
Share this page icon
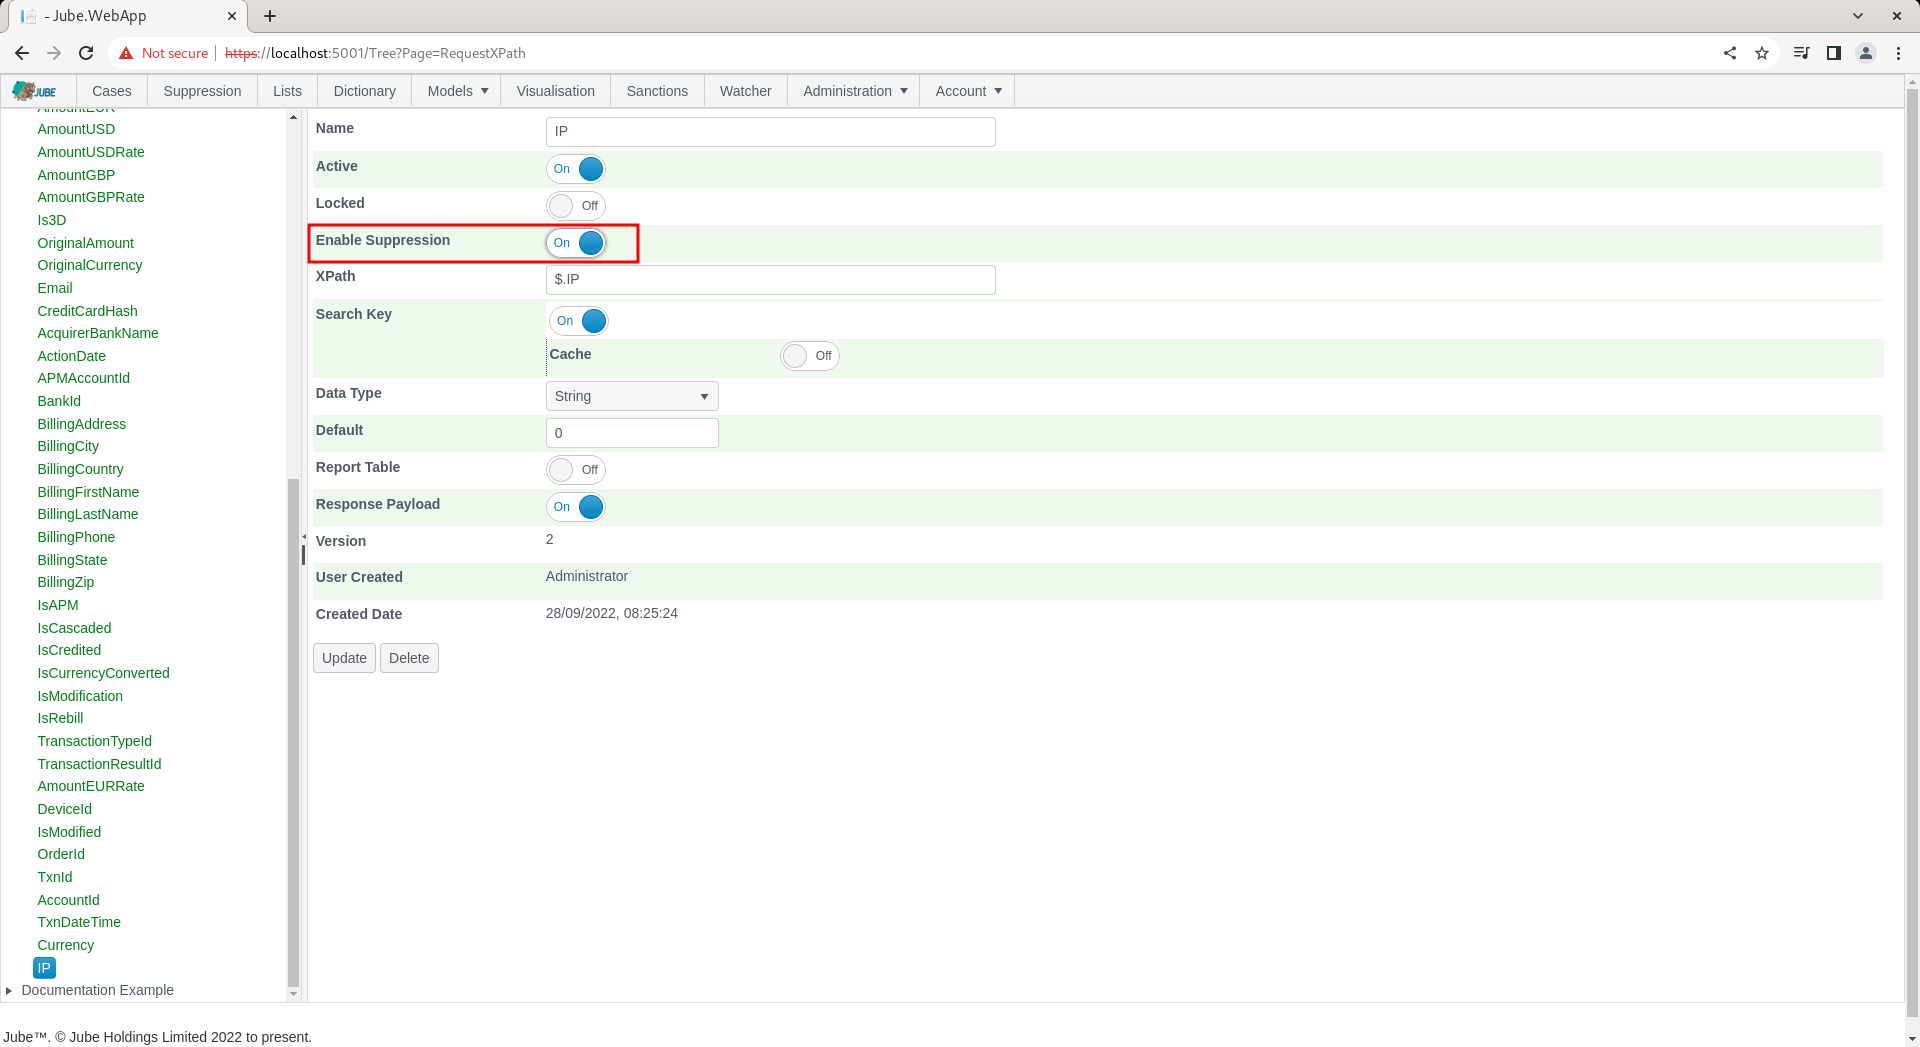pyautogui.click(x=1730, y=53)
